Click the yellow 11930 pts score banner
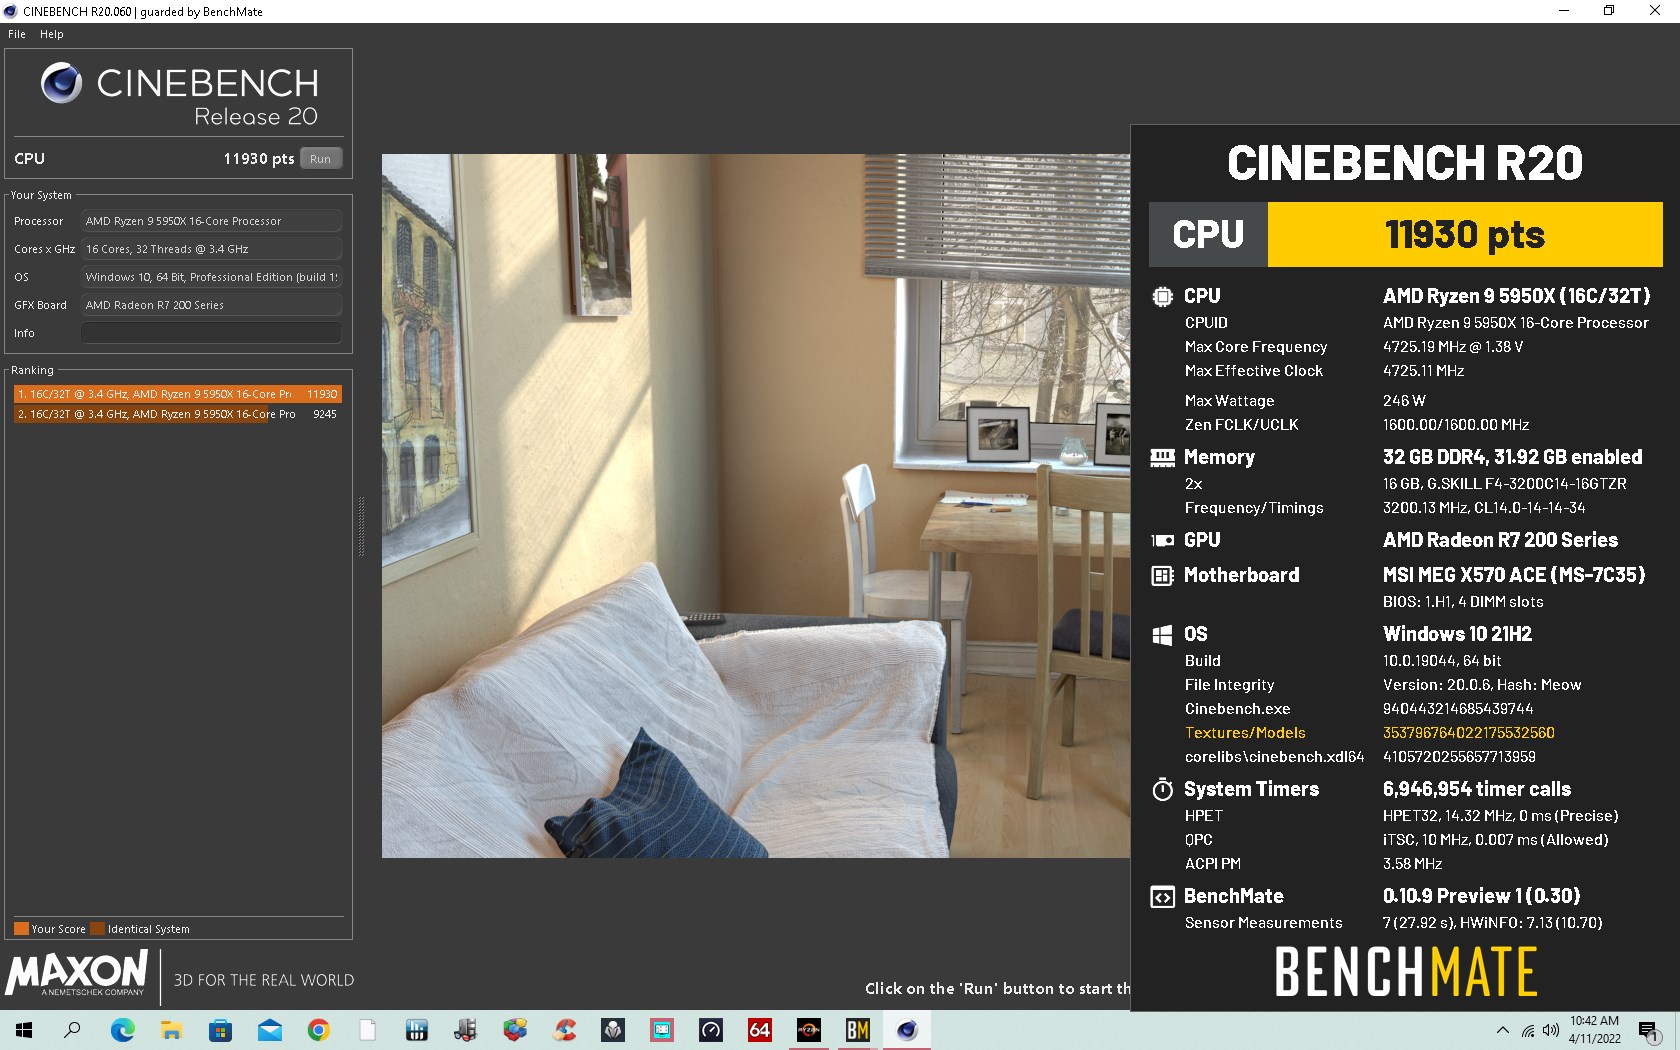The height and width of the screenshot is (1050, 1680). click(1465, 235)
